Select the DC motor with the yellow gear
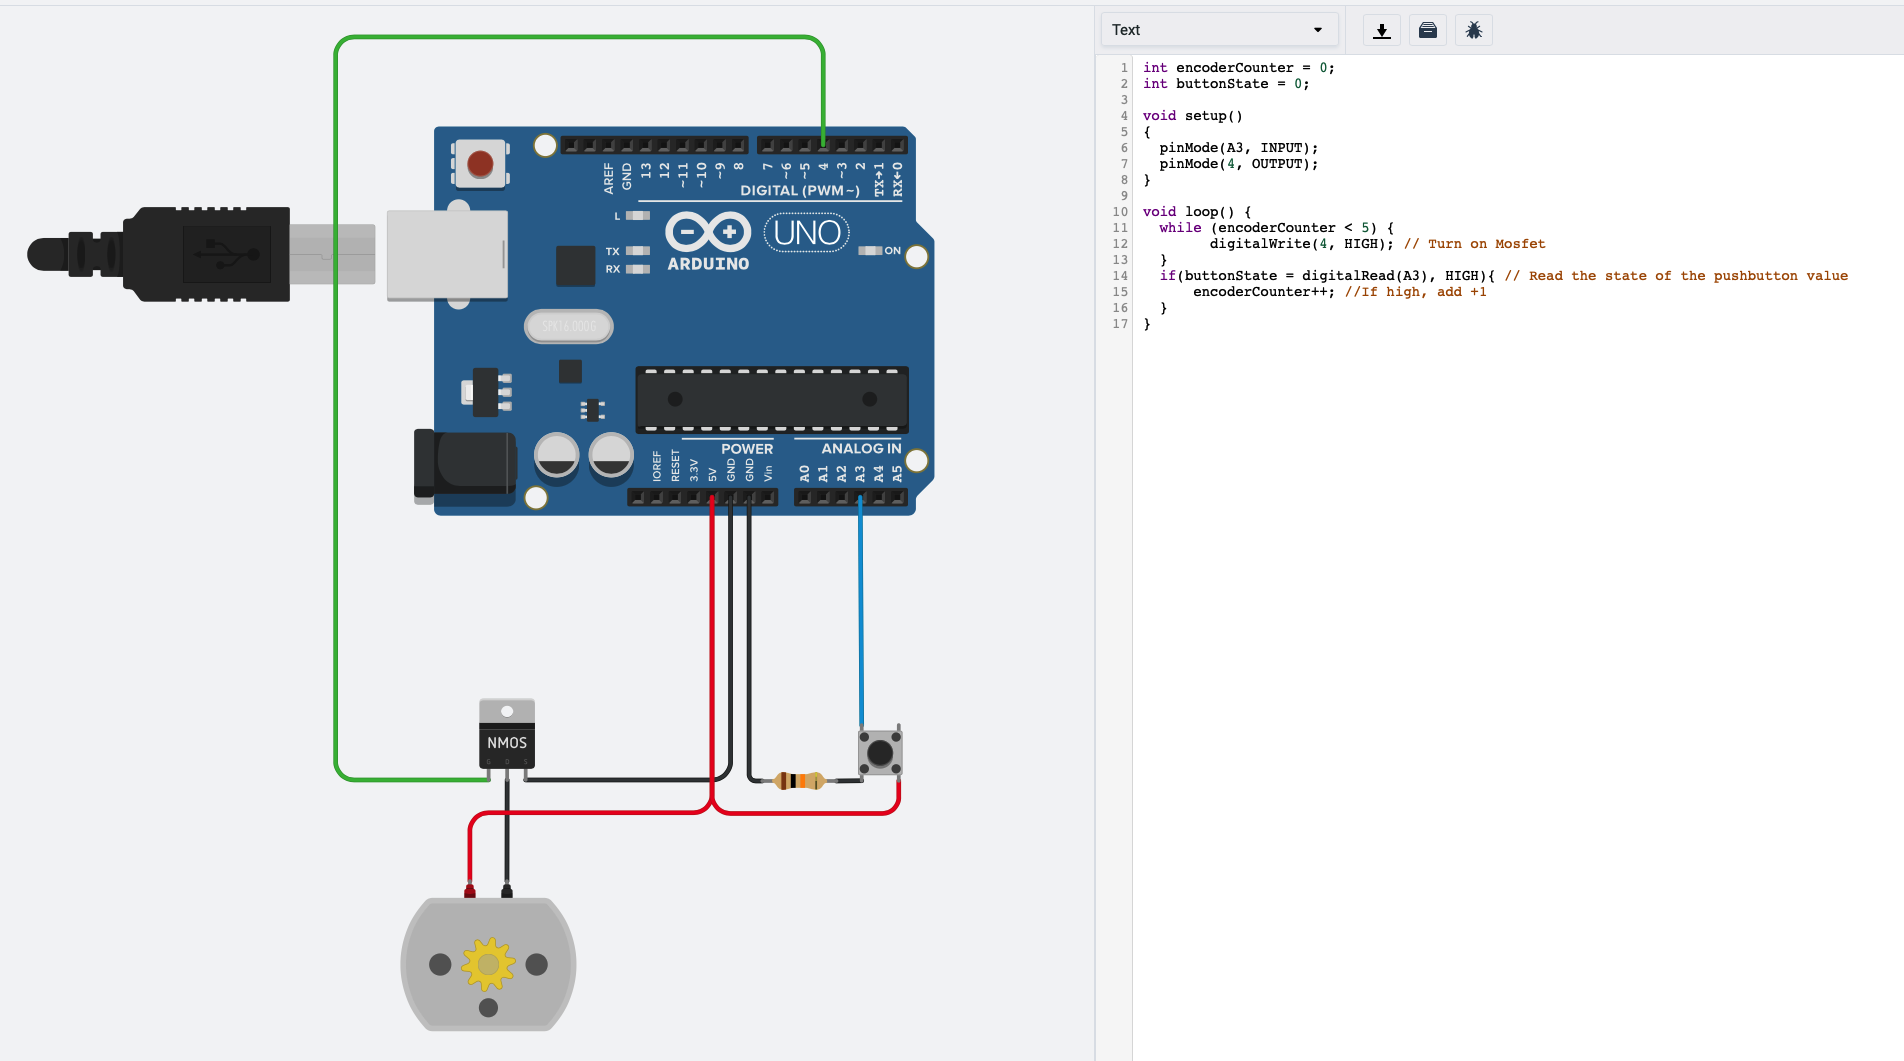Screen dimensions: 1904x1061 coord(488,964)
